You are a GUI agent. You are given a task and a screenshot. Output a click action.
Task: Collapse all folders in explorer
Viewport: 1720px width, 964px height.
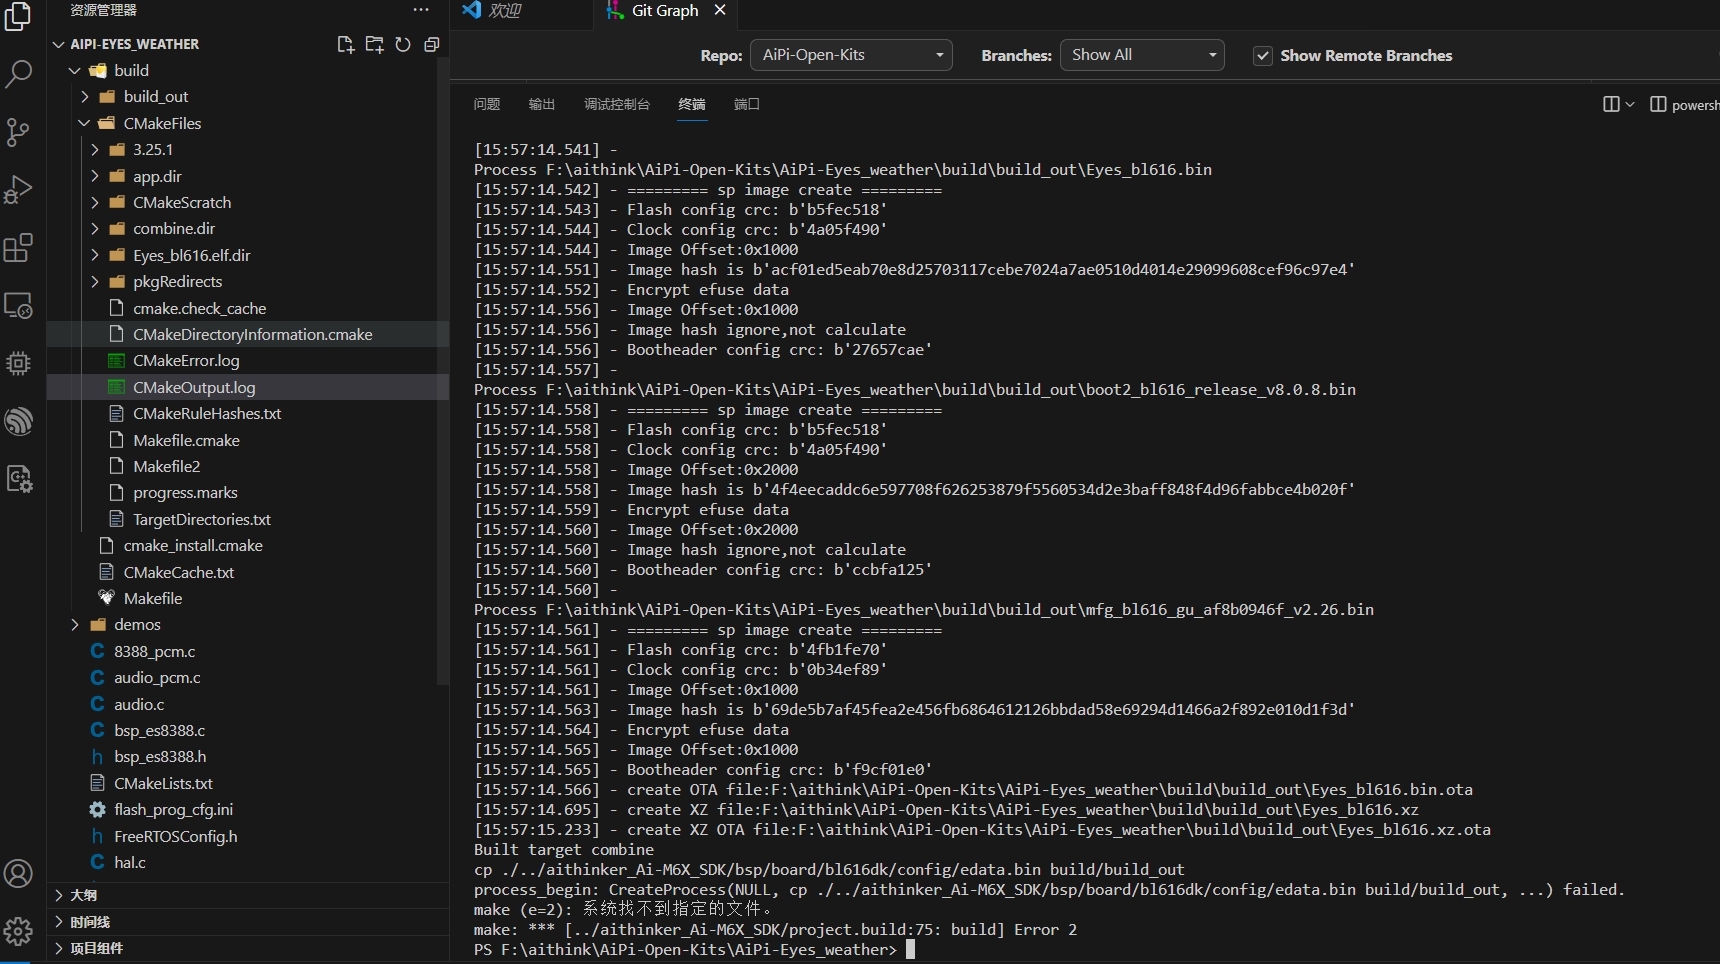[x=432, y=44]
